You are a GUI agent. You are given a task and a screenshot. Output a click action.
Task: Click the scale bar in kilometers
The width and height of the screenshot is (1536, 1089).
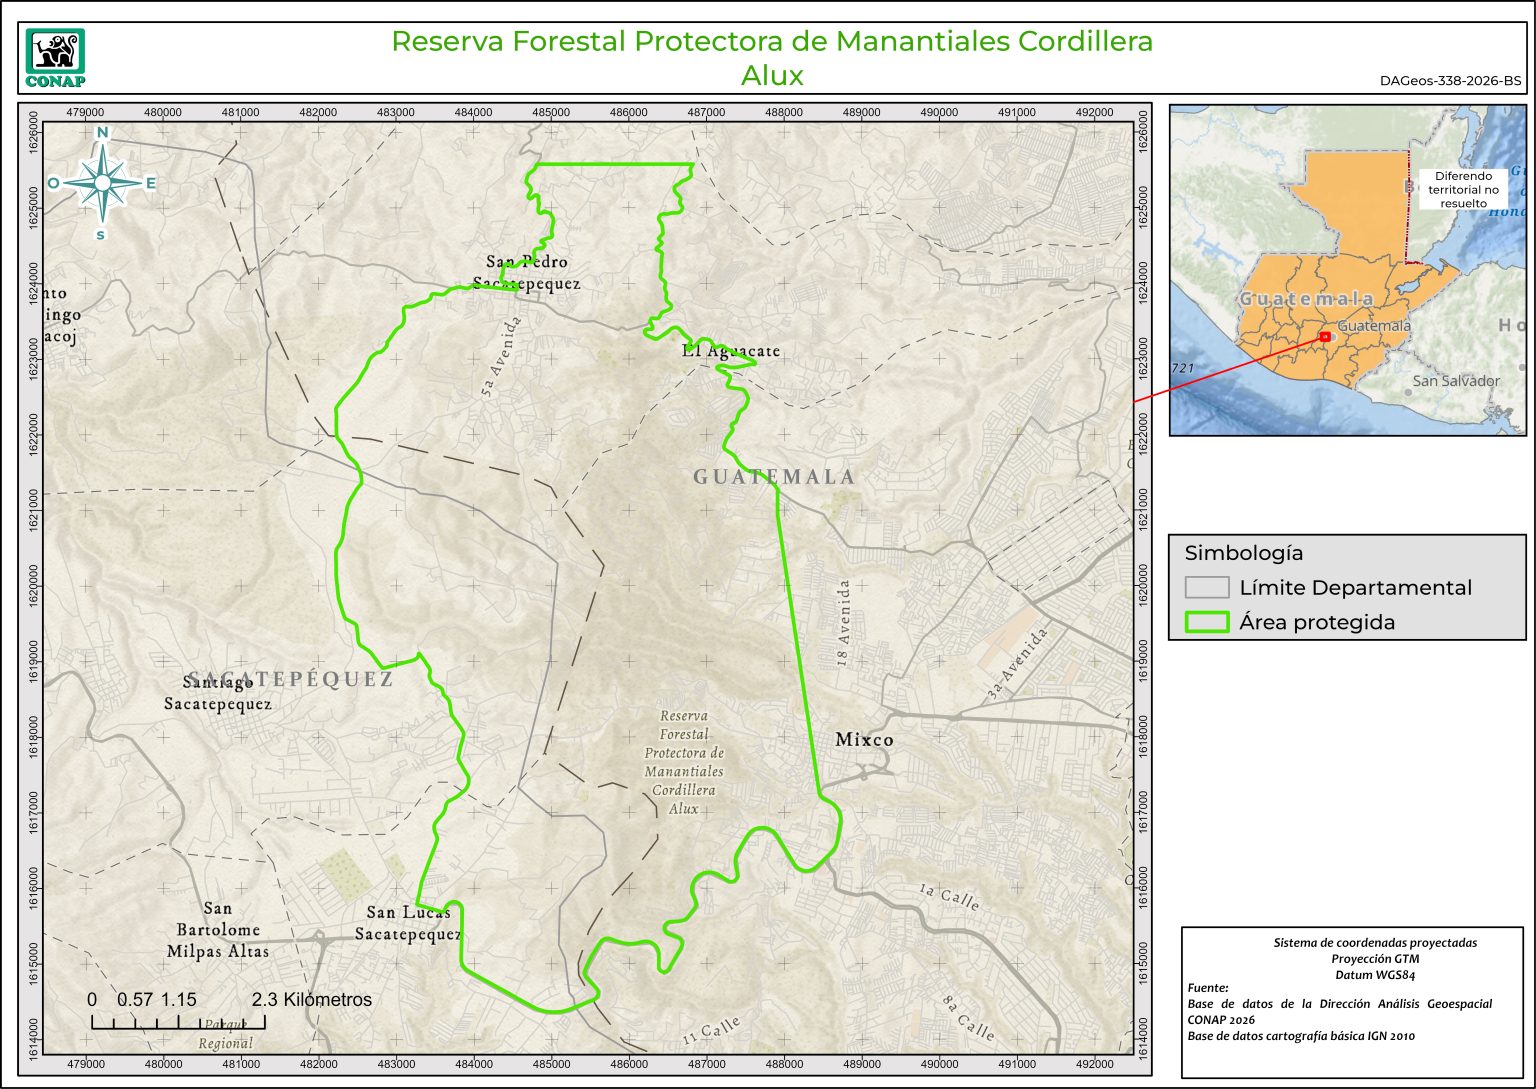click(178, 1021)
